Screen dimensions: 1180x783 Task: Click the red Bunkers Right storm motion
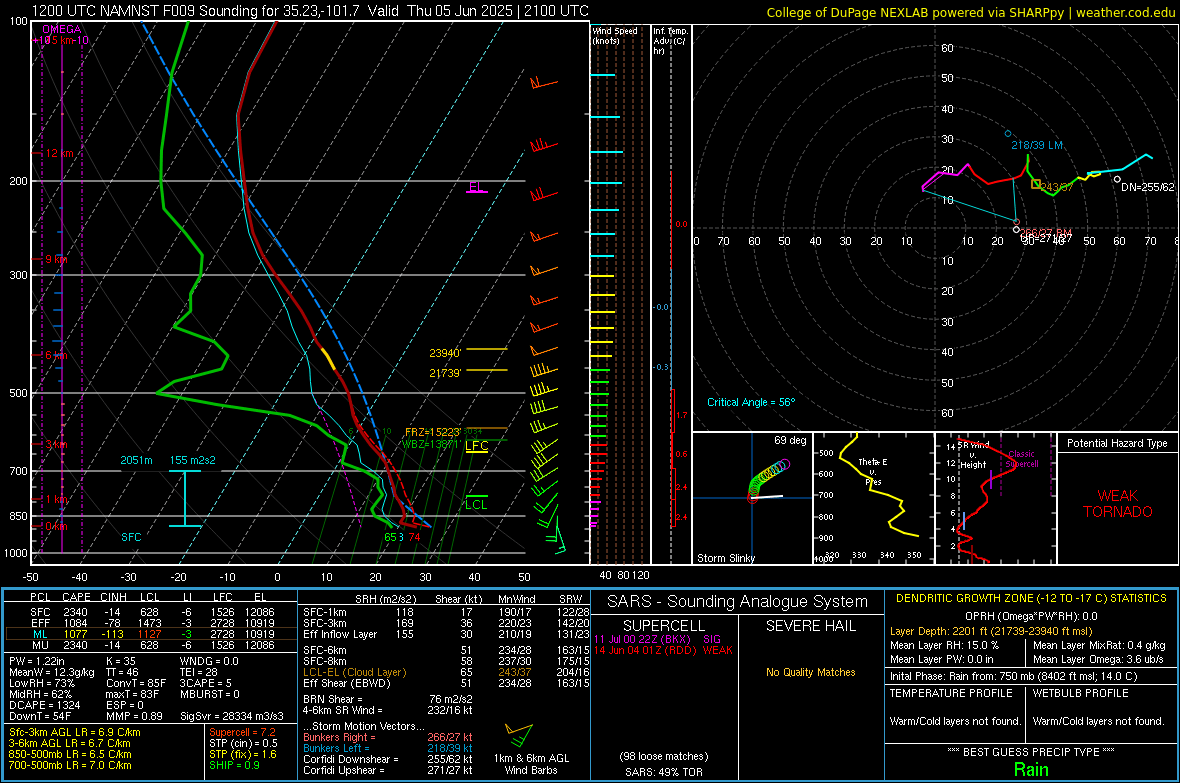(388, 738)
